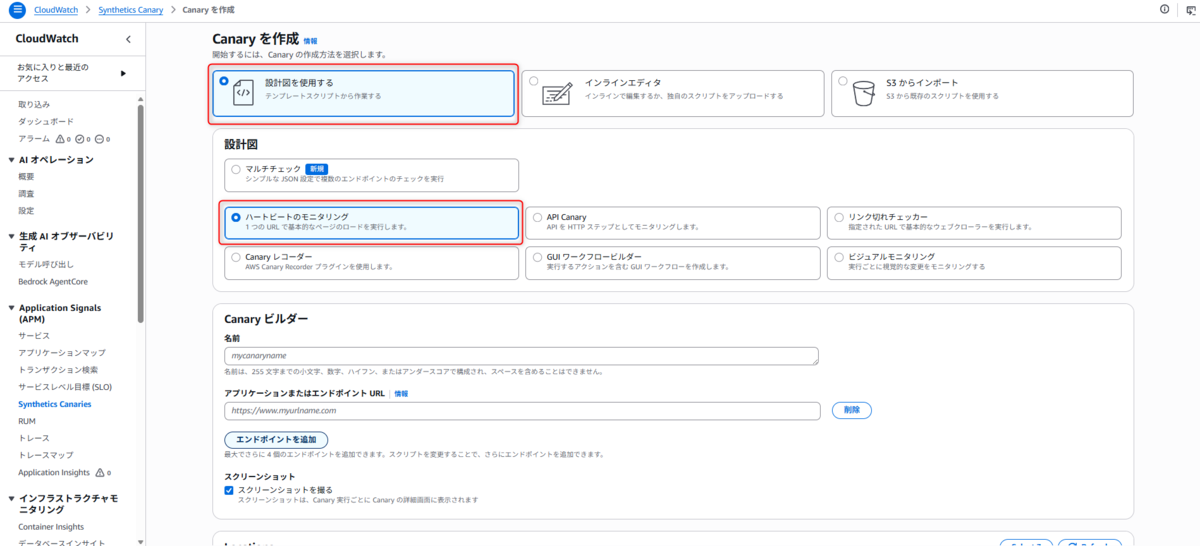The width and height of the screenshot is (1200, 546).
Task: Open サービス under Application Signals
Action: click(34, 336)
